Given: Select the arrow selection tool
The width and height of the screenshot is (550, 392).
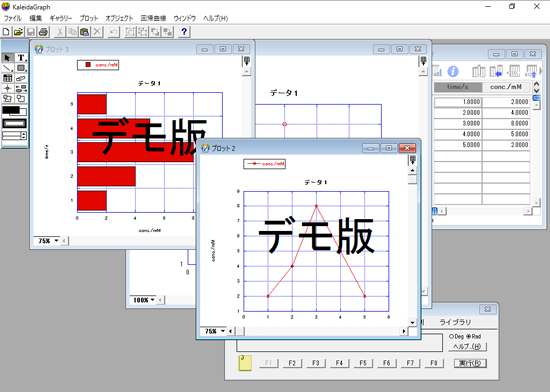Looking at the screenshot, I should pyautogui.click(x=8, y=58).
